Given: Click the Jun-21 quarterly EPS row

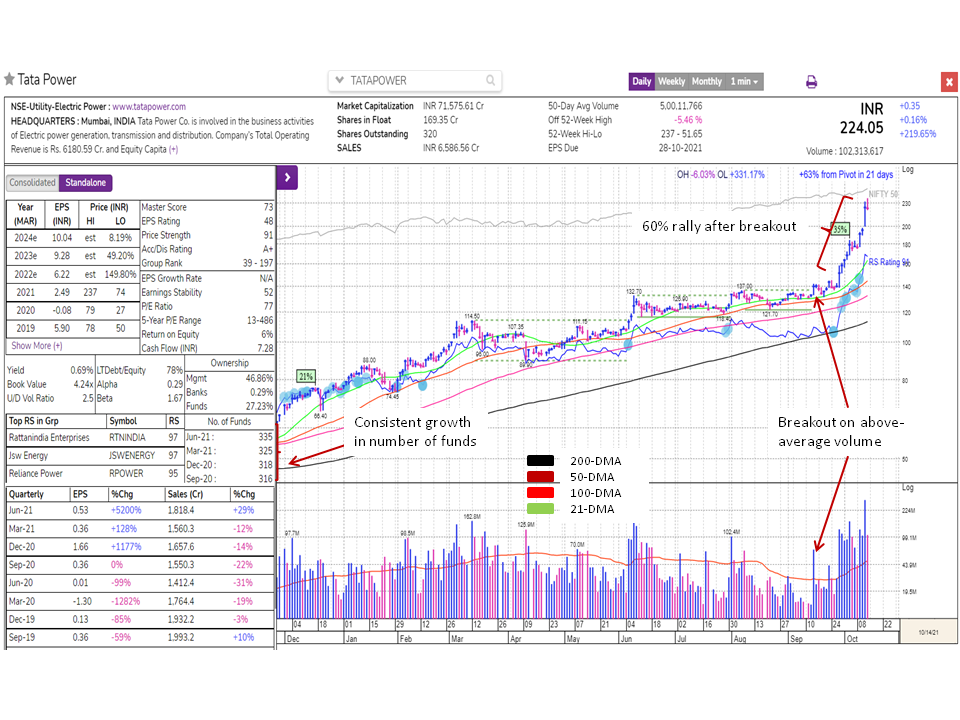Looking at the screenshot, I should tap(140, 510).
